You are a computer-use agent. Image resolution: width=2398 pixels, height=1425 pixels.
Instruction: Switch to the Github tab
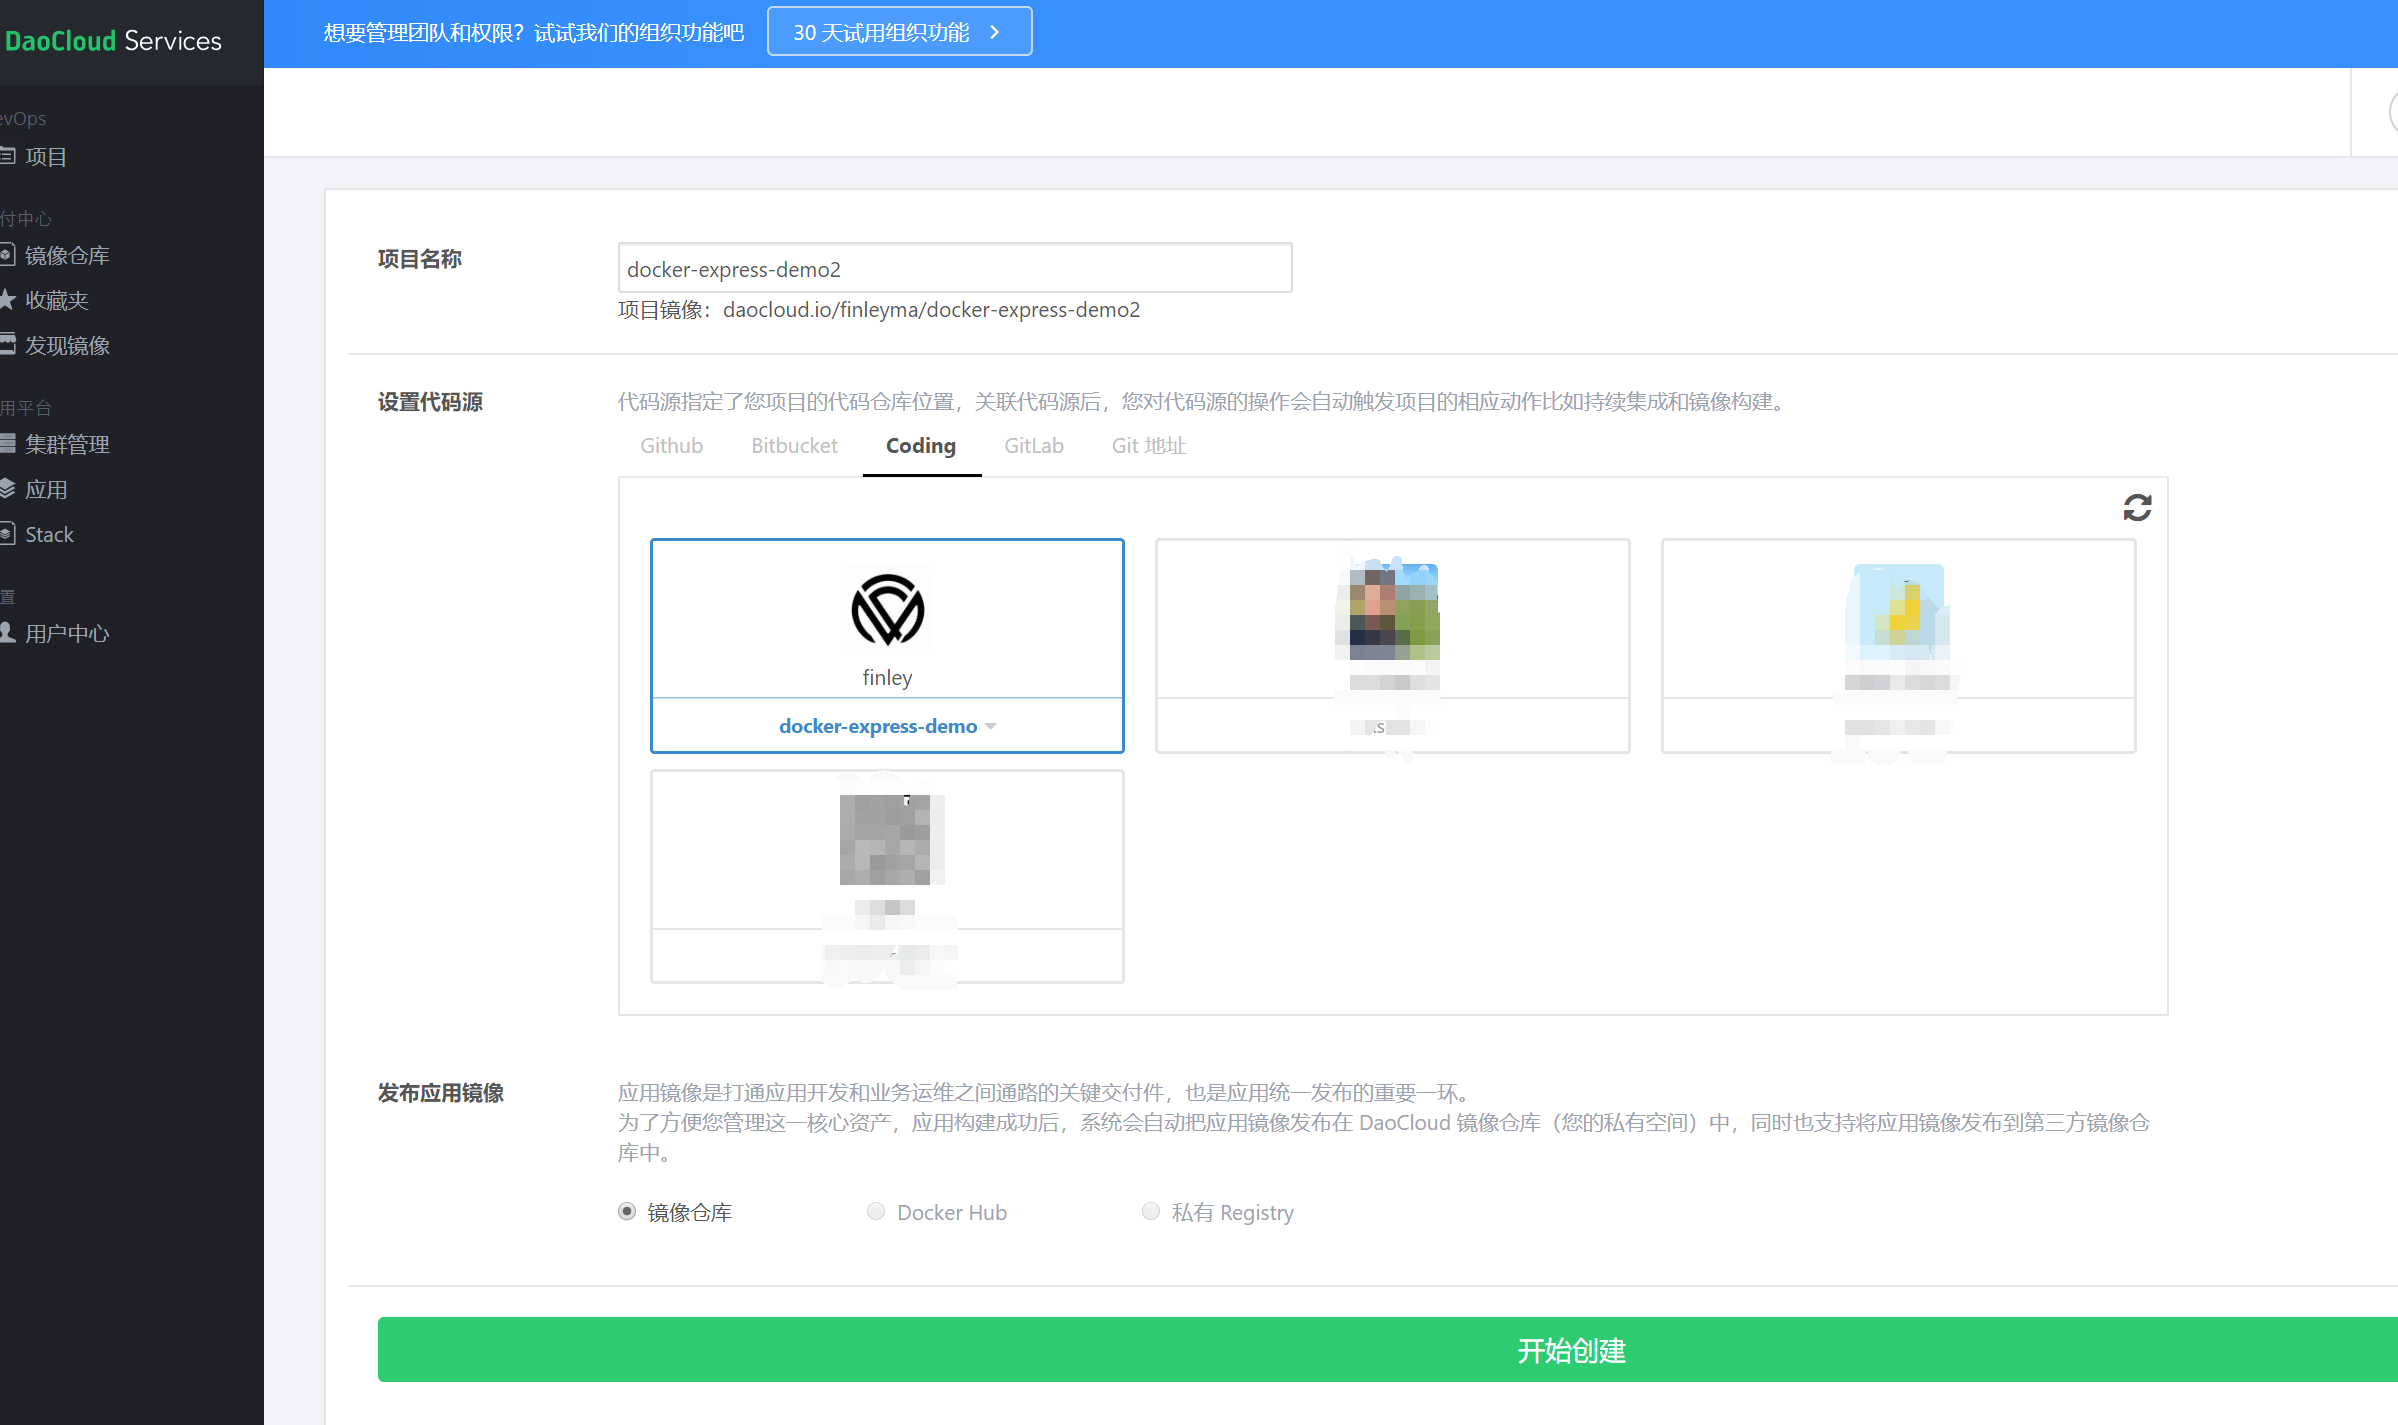point(671,446)
